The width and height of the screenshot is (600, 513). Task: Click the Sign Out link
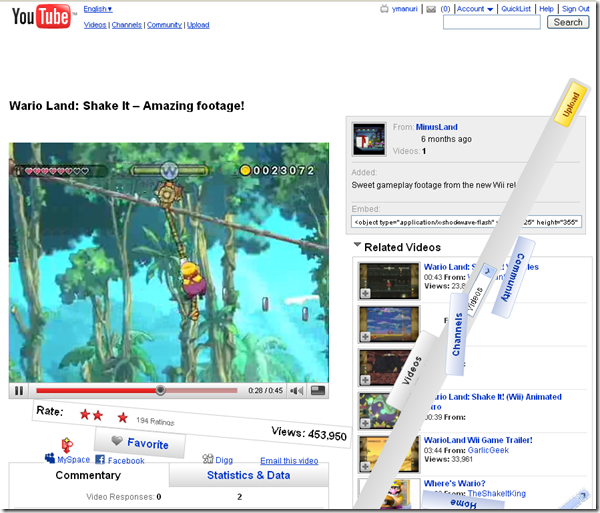(576, 9)
